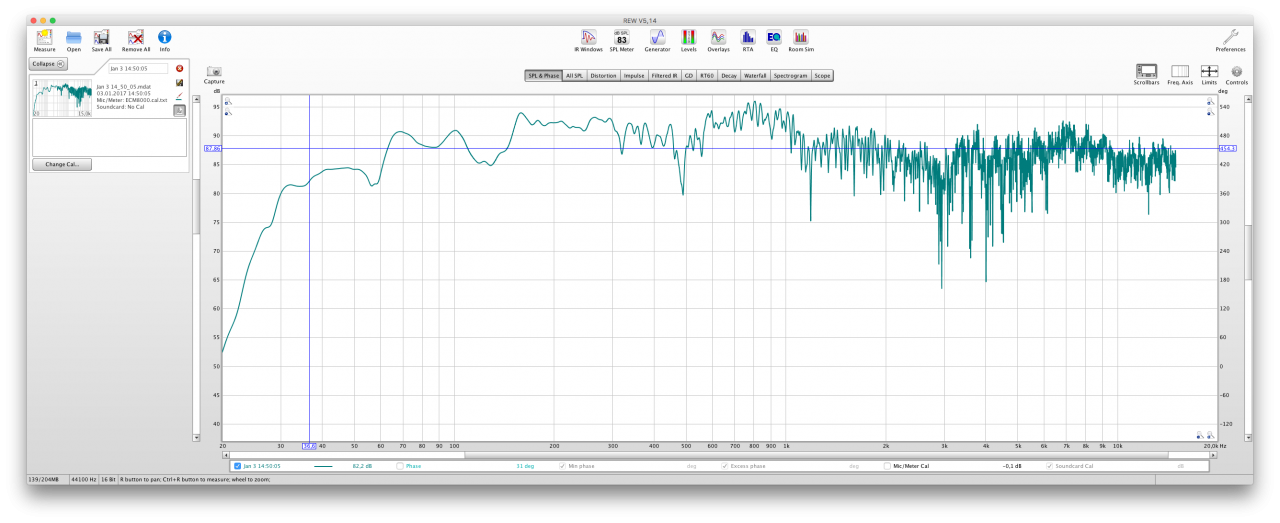Check the Mic/Meter Cal checkbox

[886, 466]
